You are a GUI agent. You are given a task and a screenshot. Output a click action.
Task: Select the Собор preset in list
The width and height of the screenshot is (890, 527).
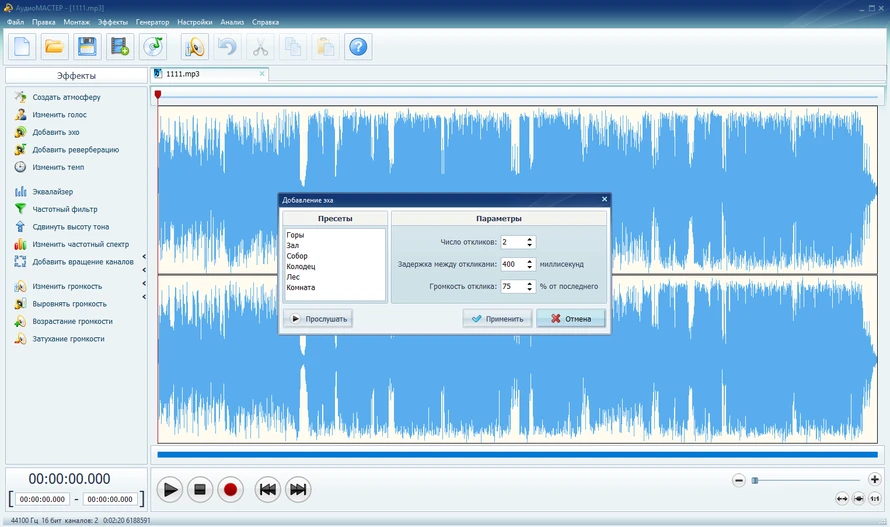coord(297,256)
